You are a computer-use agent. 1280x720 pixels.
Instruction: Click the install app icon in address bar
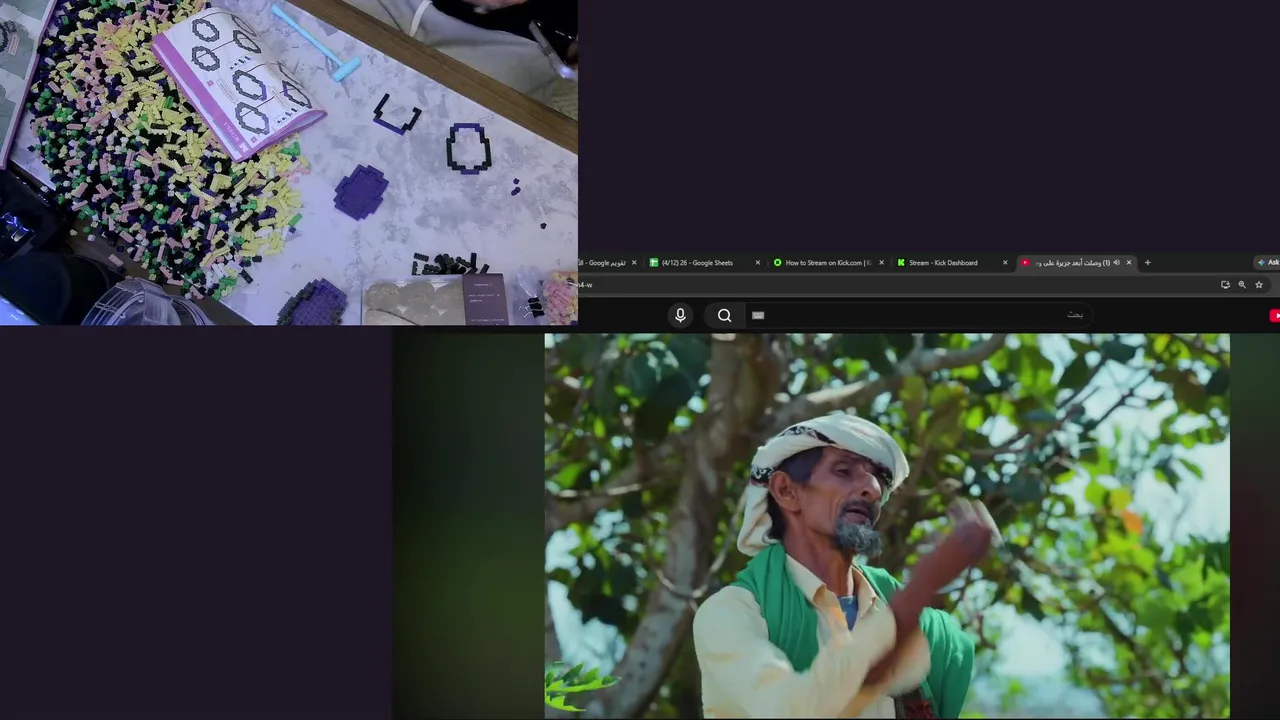click(x=1225, y=285)
